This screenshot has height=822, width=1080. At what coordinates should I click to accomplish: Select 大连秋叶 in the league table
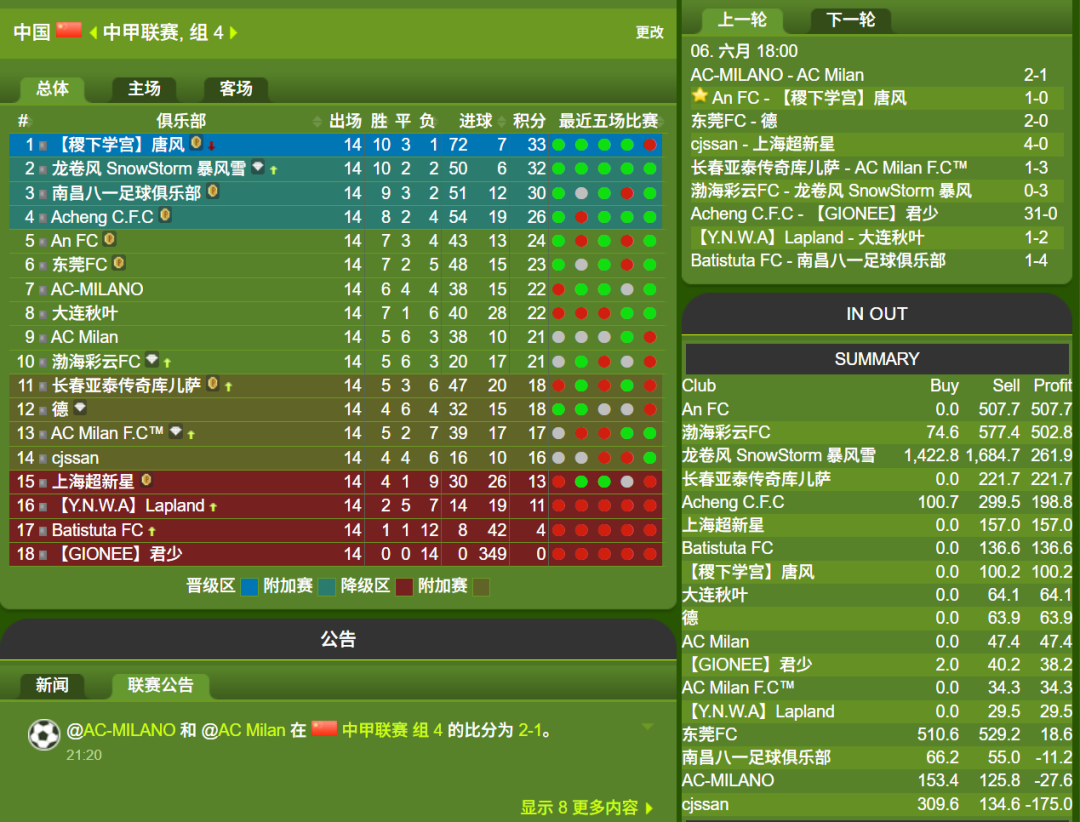pyautogui.click(x=85, y=314)
